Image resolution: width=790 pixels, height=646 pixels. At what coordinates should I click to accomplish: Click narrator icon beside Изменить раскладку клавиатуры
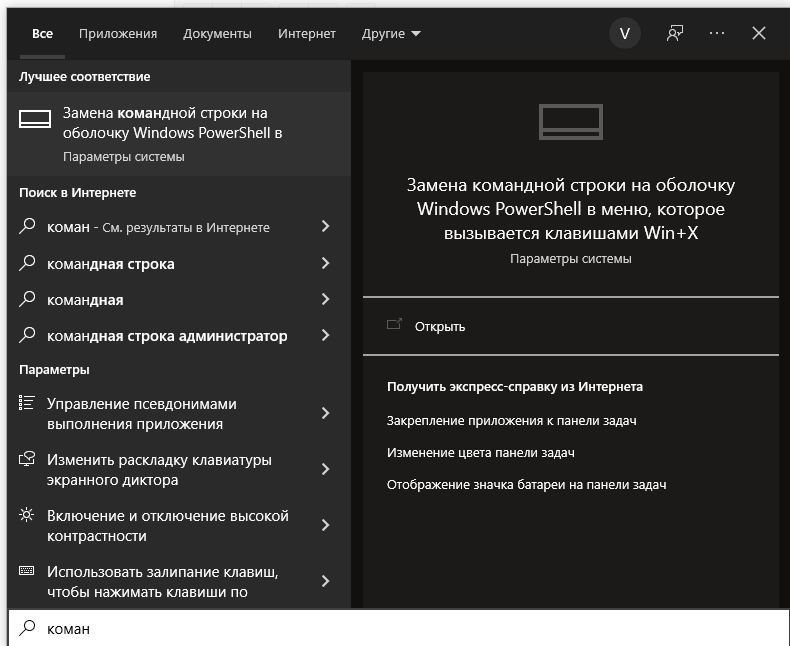point(27,459)
